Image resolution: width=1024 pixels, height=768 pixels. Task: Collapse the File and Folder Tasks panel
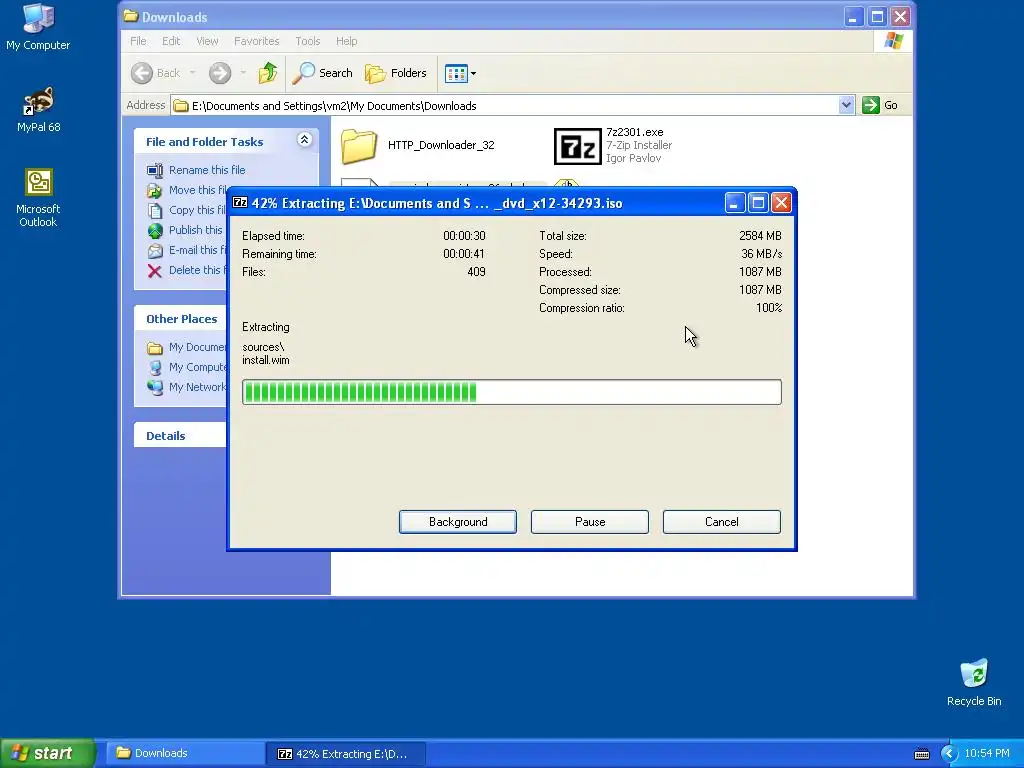(x=304, y=140)
